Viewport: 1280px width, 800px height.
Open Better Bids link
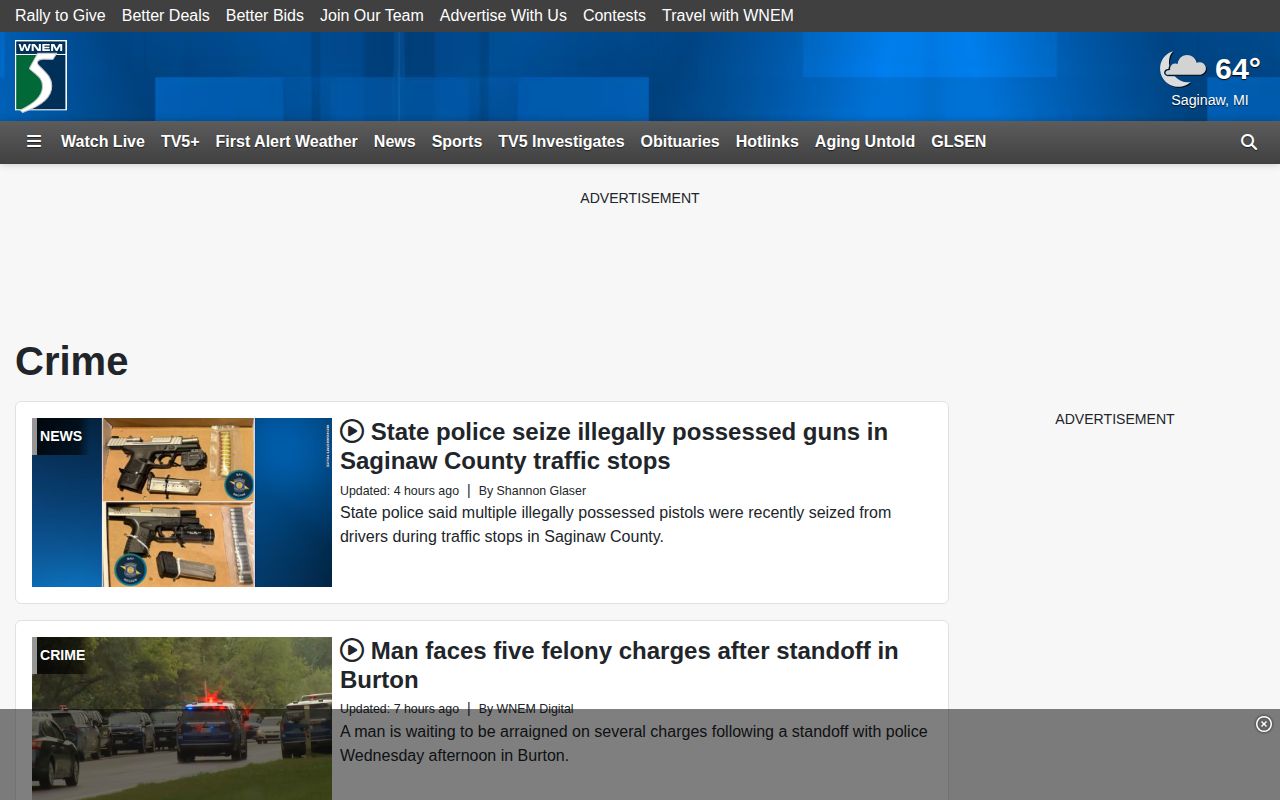click(x=265, y=15)
